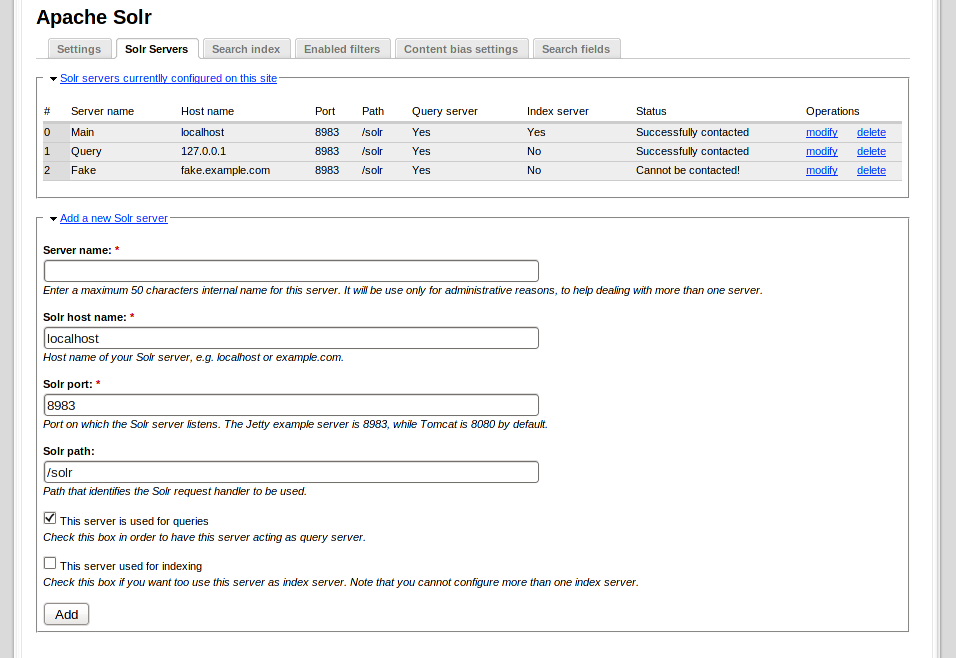This screenshot has height=658, width=956.
Task: Click the active Solr Servers tab
Action: (x=157, y=49)
